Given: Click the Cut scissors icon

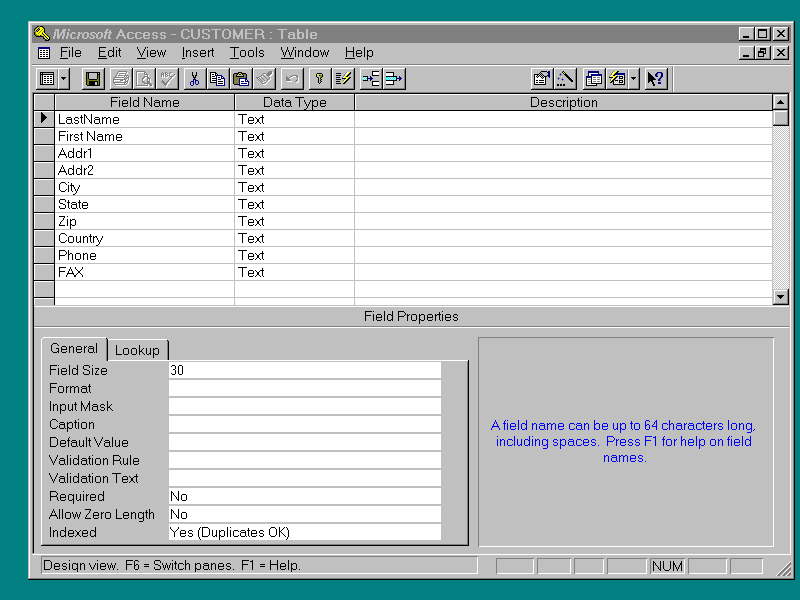Looking at the screenshot, I should pos(194,78).
